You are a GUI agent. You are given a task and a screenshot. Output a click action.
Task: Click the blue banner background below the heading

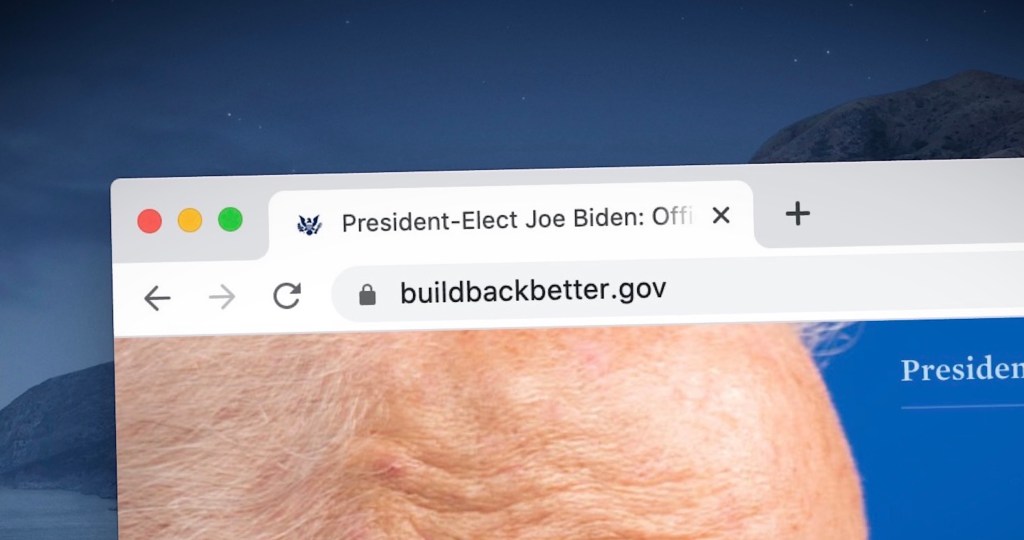click(x=947, y=477)
